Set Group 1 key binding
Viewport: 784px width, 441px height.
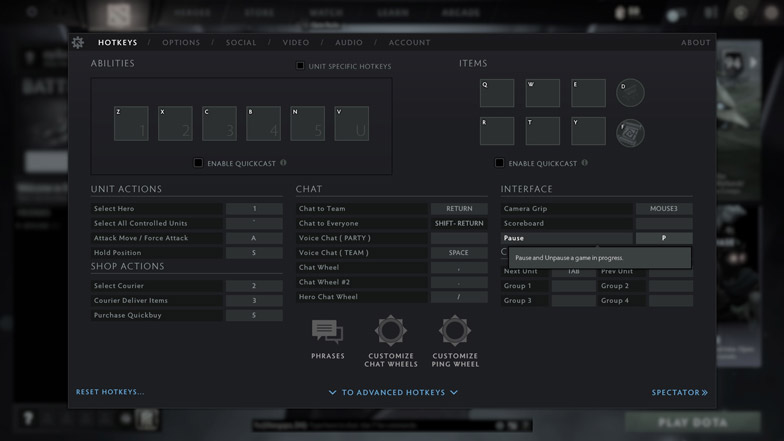pos(574,286)
